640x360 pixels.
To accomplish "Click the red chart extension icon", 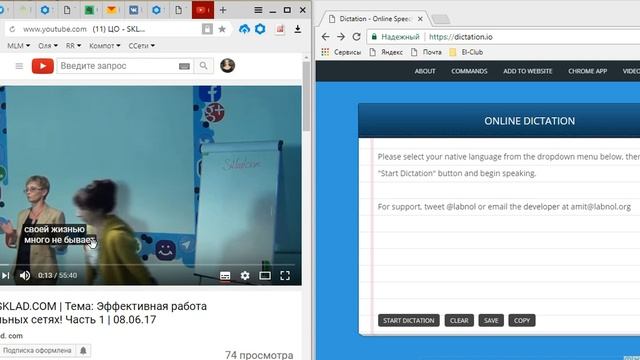I will pyautogui.click(x=280, y=29).
